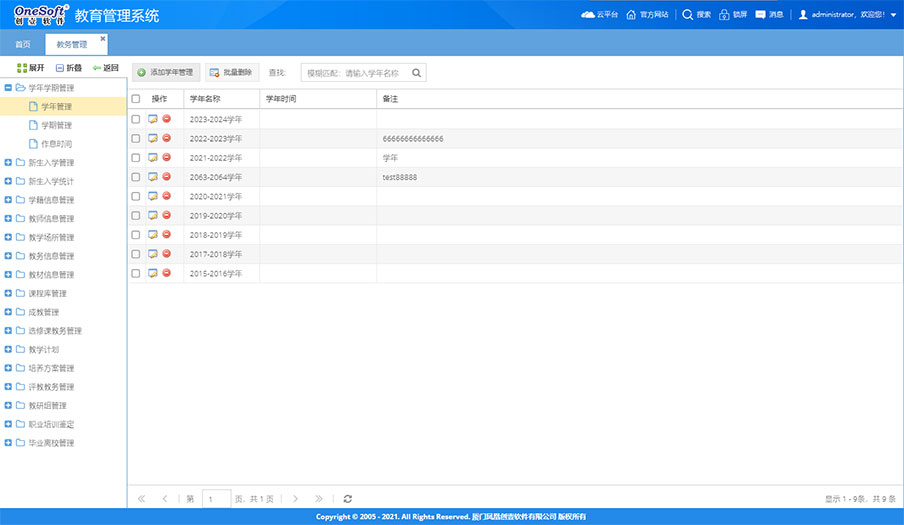The width and height of the screenshot is (904, 525).
Task: Select 学期管理 in the sidebar tree
Action: [56, 126]
